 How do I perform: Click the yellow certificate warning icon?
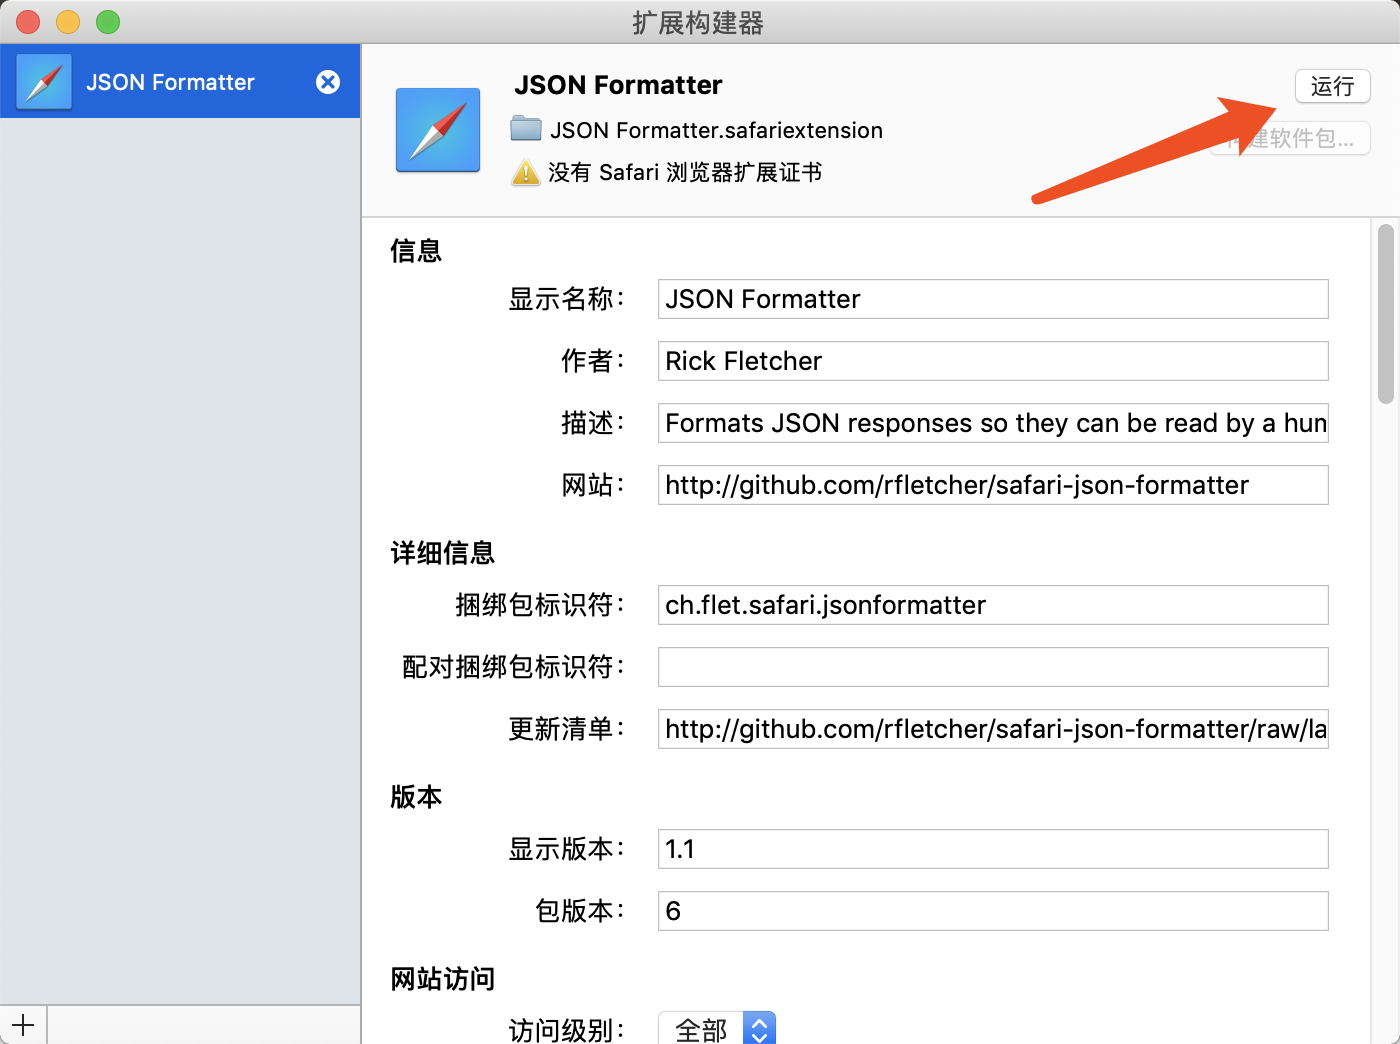525,173
